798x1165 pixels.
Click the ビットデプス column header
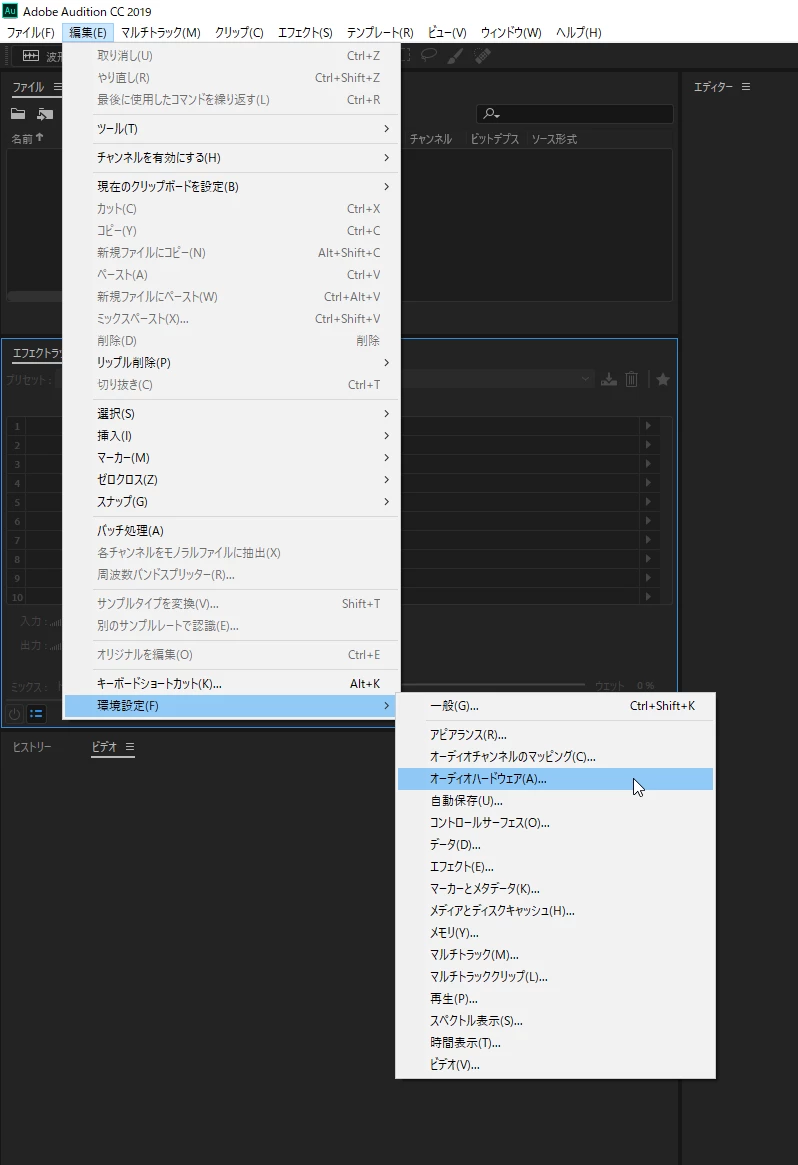tap(494, 139)
